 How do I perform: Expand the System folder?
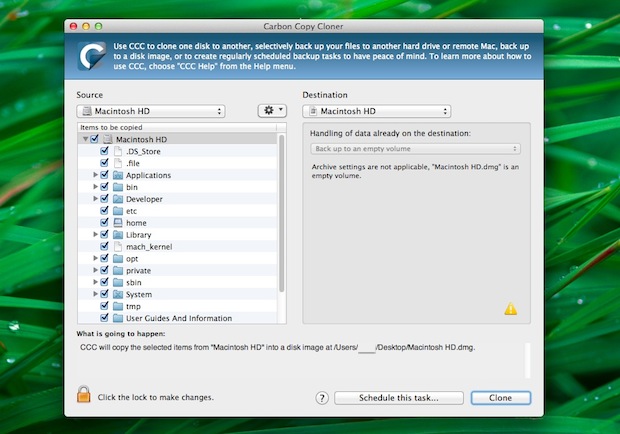pyautogui.click(x=95, y=294)
